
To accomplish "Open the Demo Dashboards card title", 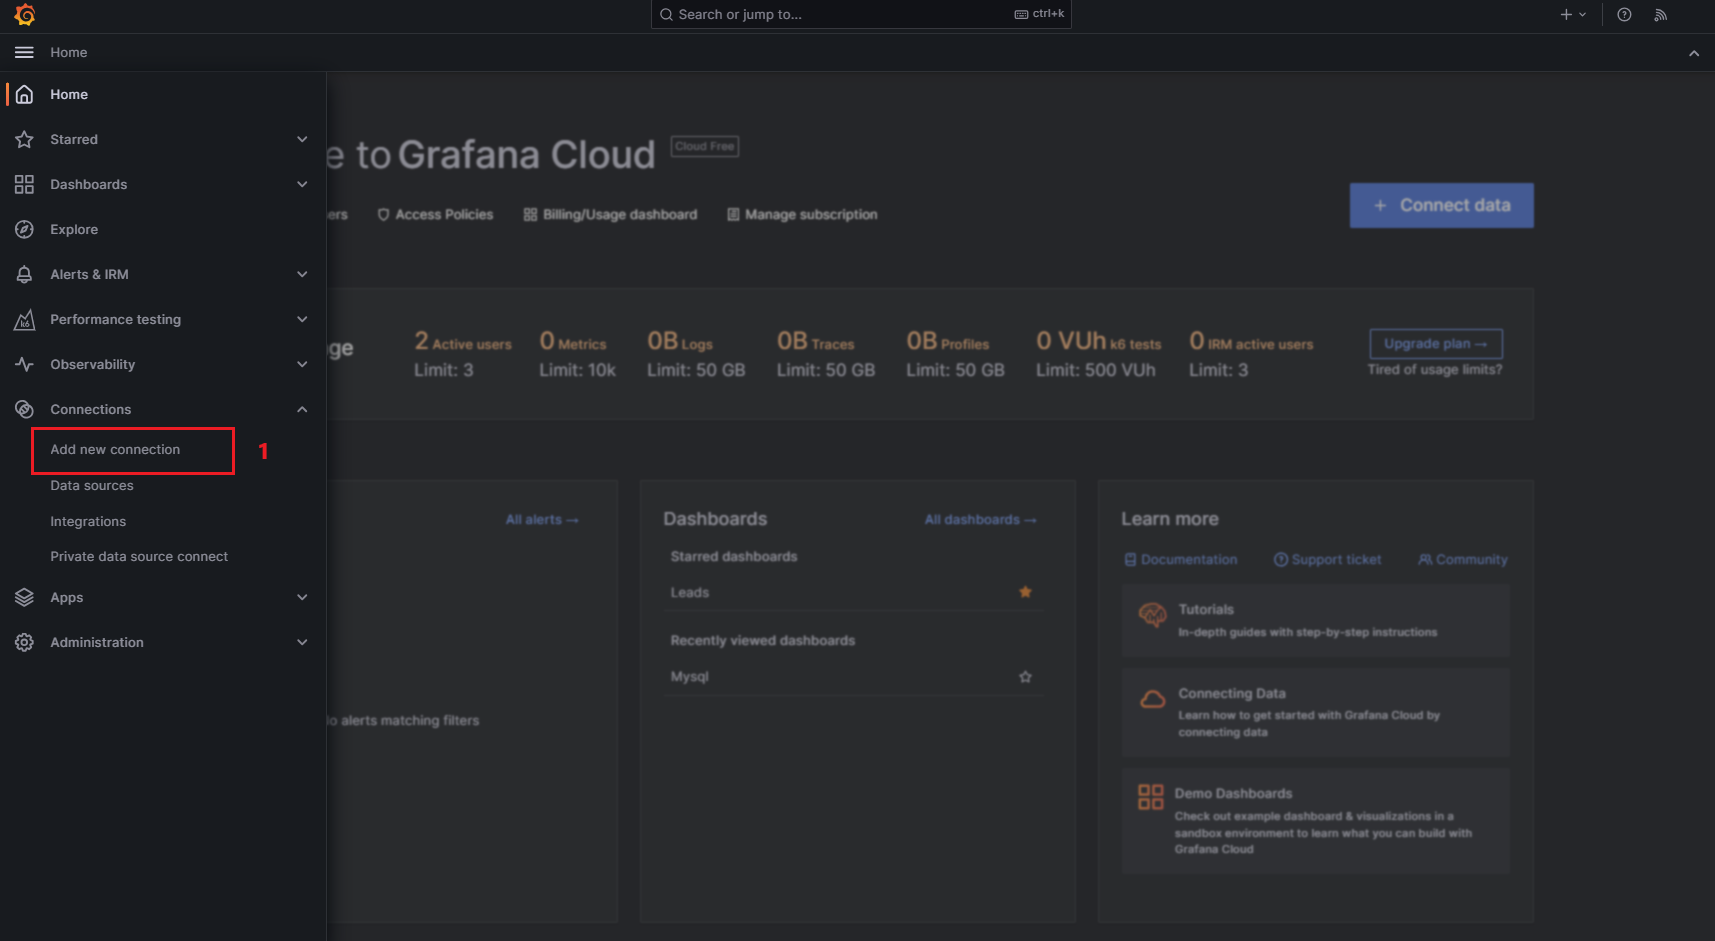I will point(1233,794).
